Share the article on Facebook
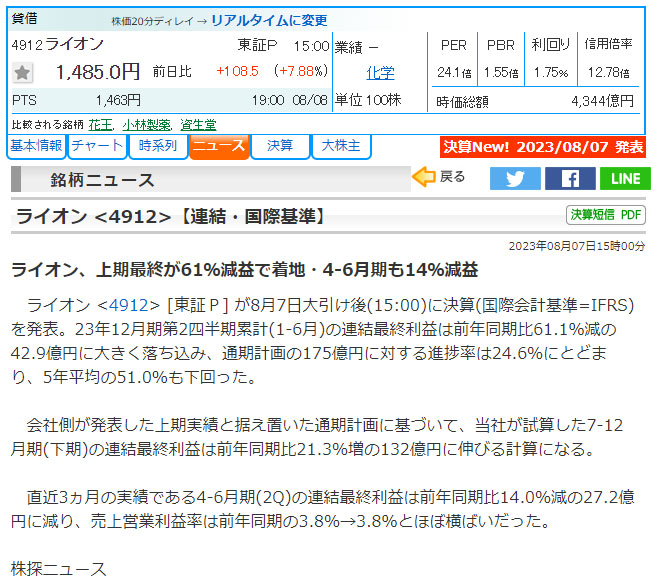This screenshot has height=585, width=651. coord(570,178)
